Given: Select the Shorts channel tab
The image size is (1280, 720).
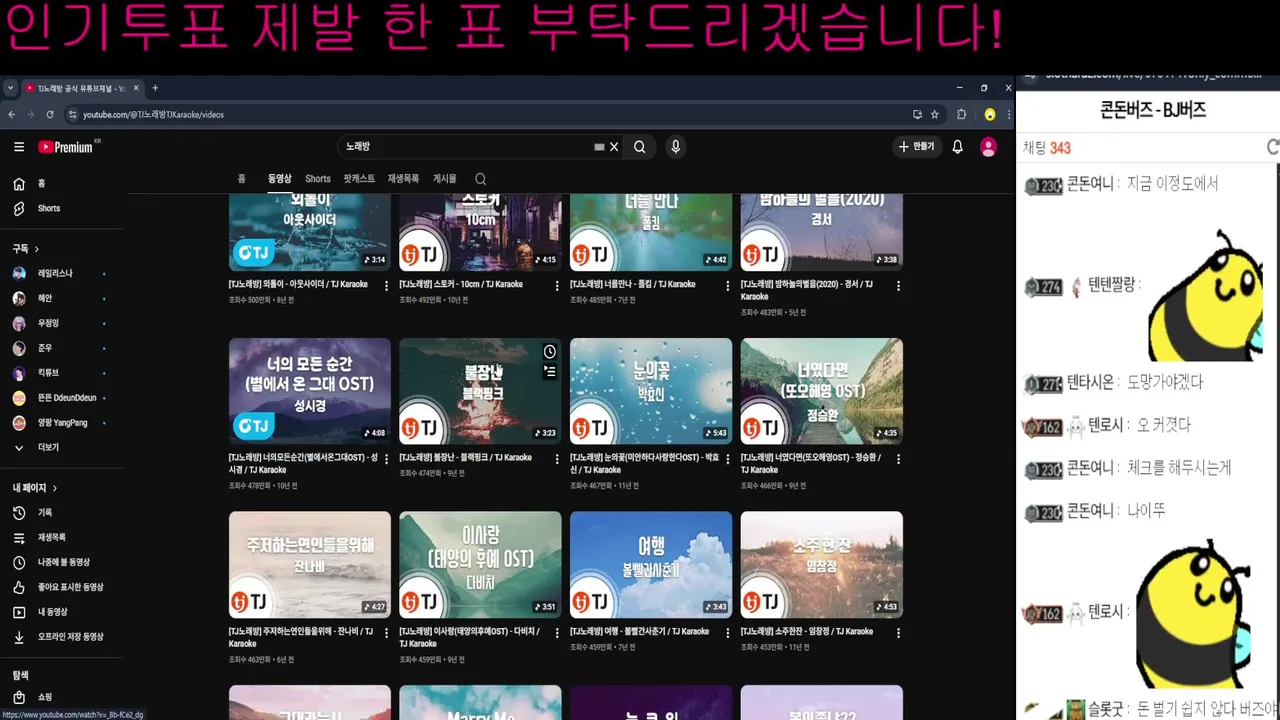Looking at the screenshot, I should [x=318, y=179].
